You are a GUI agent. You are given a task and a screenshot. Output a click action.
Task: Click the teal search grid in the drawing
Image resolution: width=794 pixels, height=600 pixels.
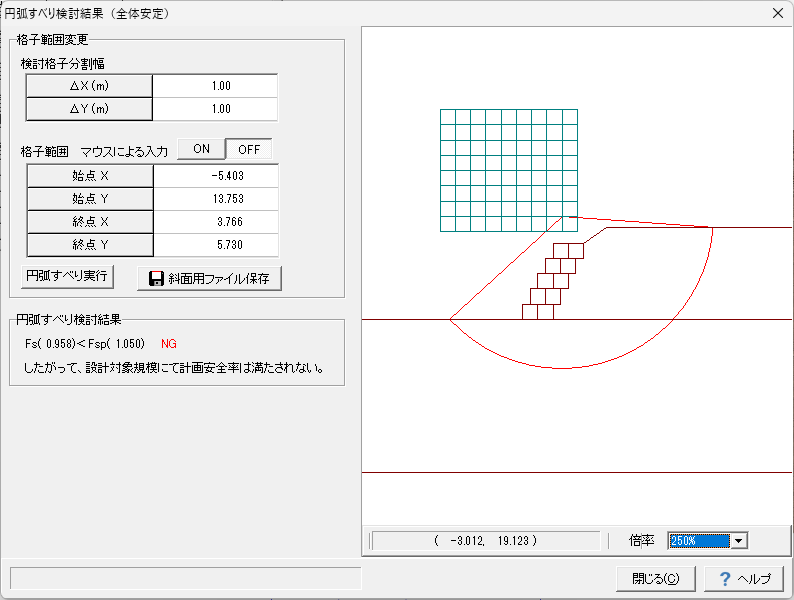pos(508,169)
